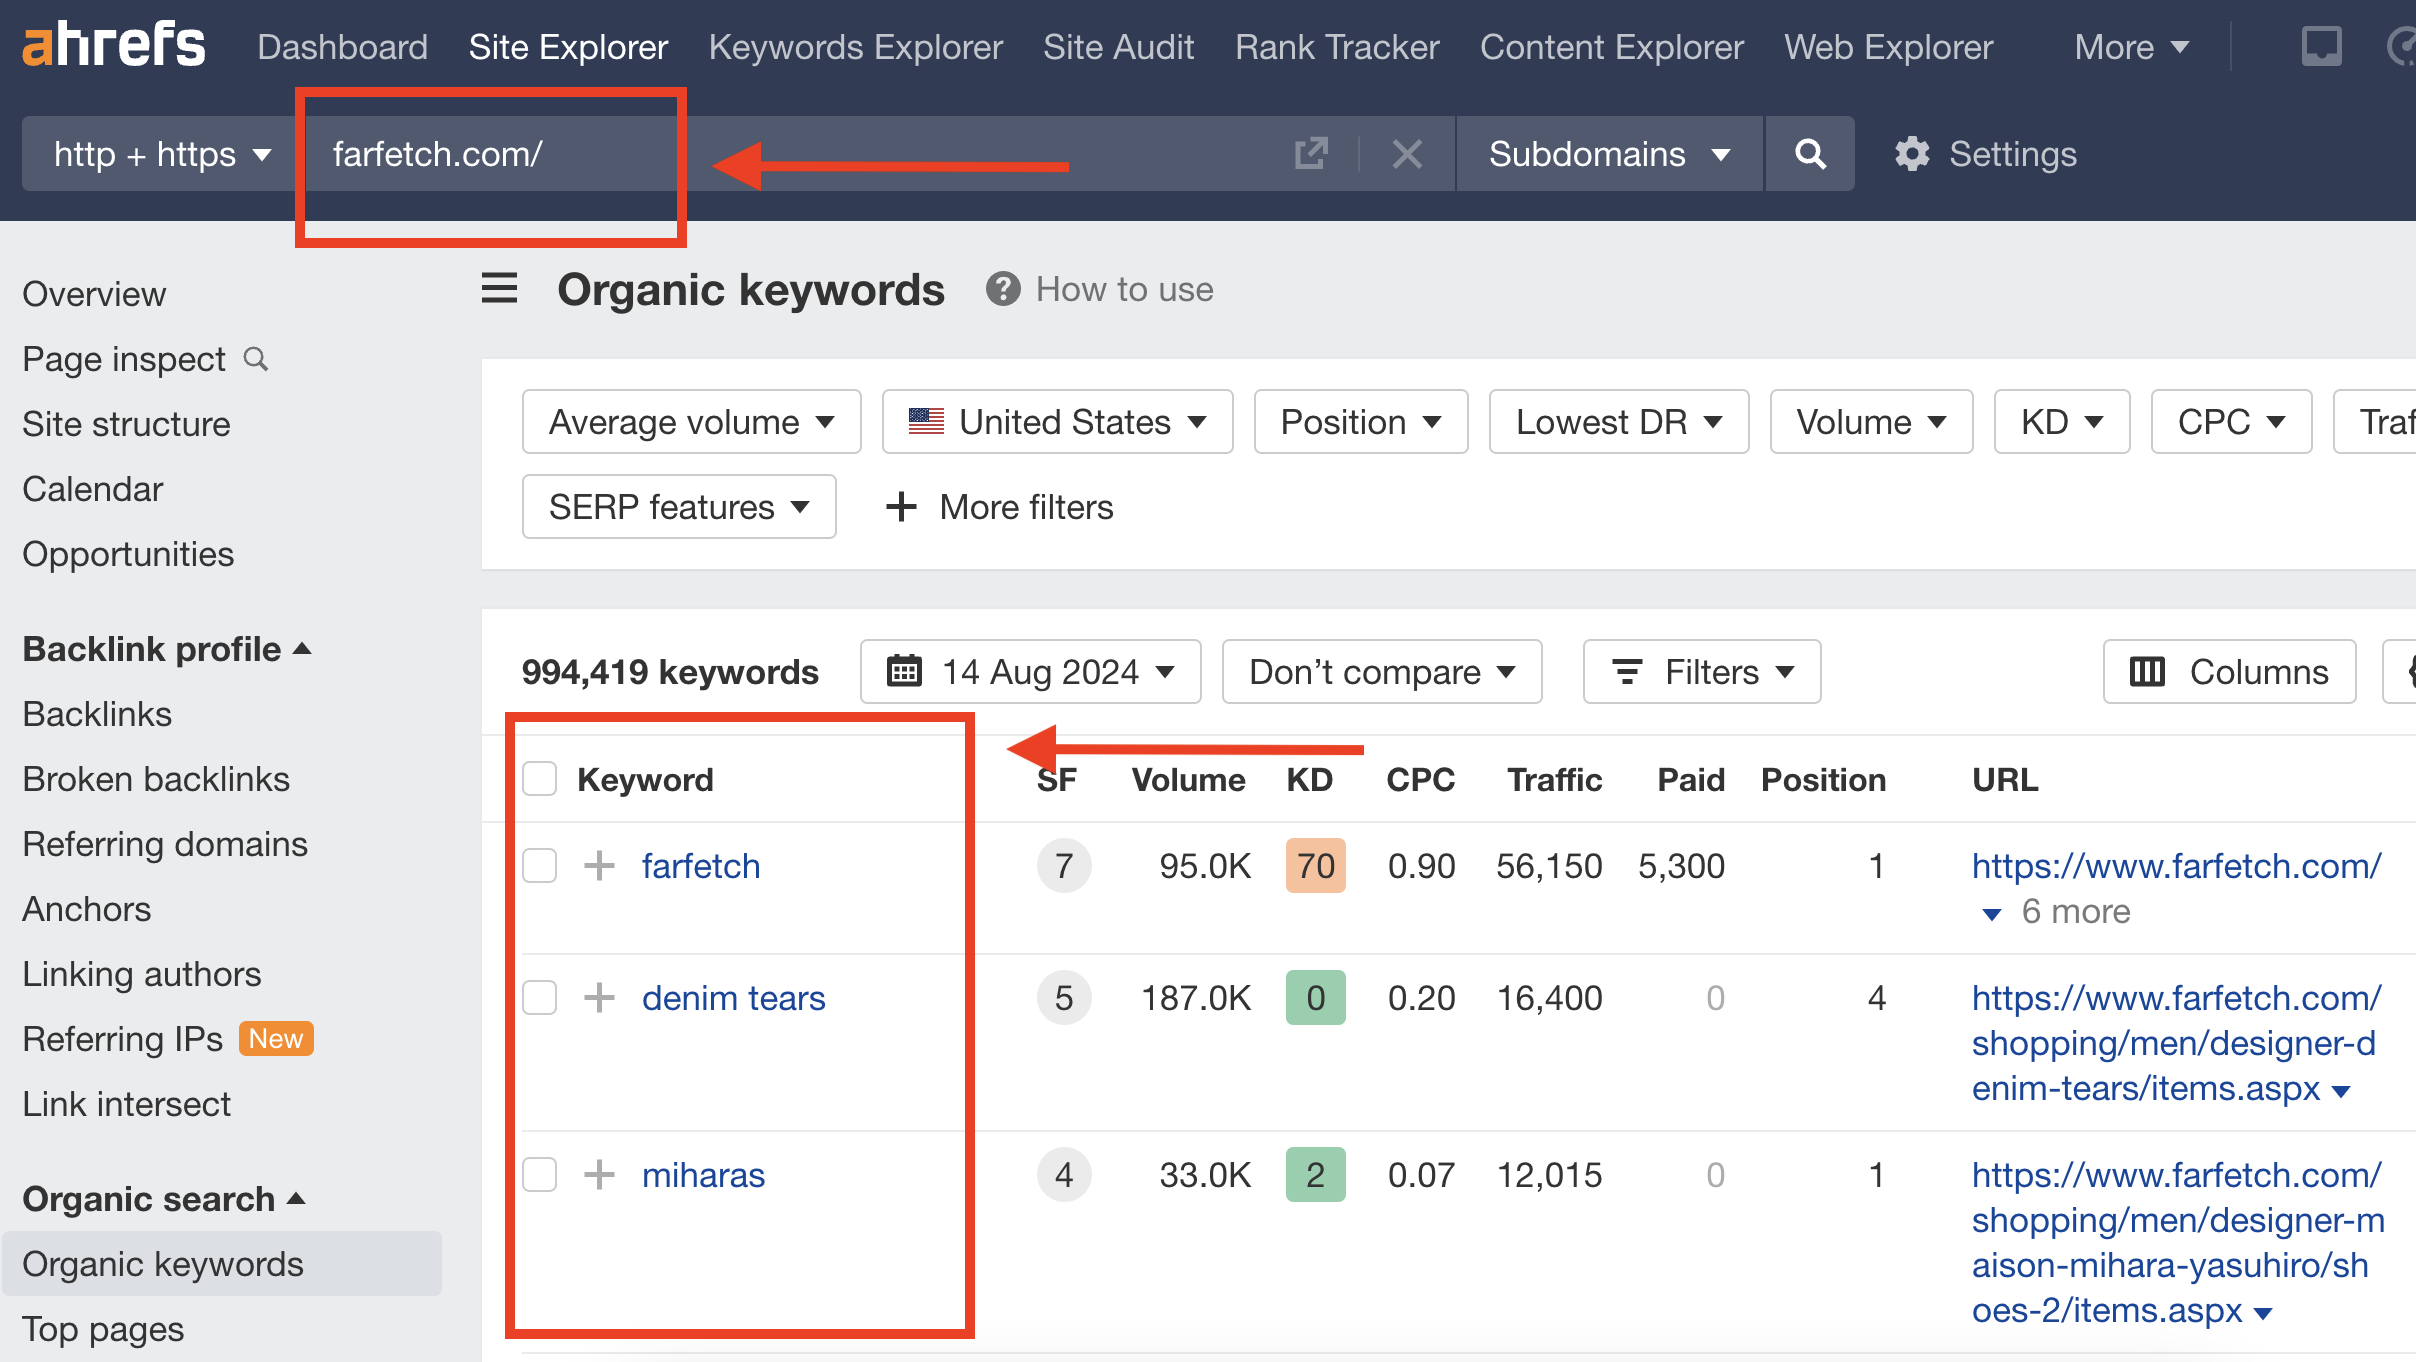Click plus icon next to denim tears

[599, 998]
